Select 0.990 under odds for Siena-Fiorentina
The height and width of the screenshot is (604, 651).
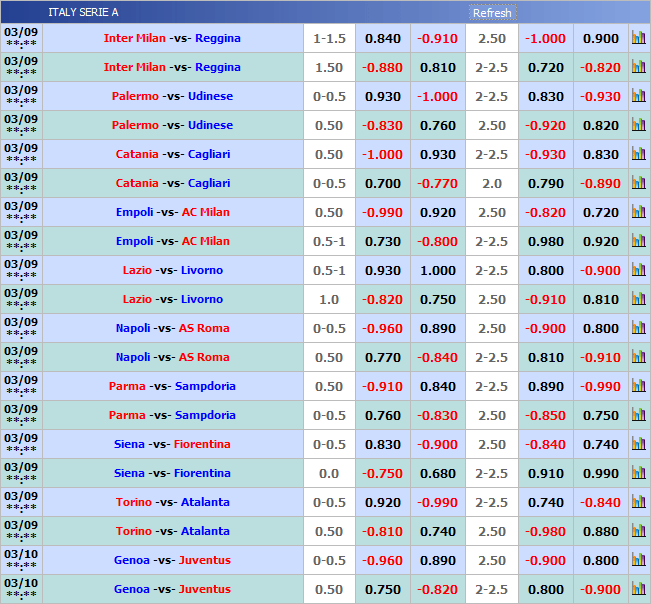[601, 474]
